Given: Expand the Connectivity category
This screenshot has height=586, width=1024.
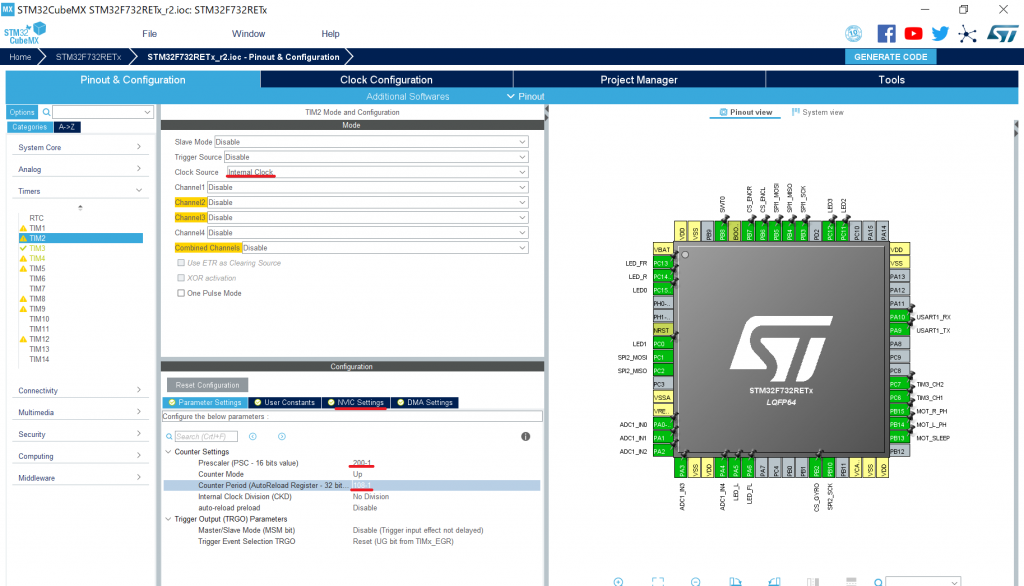Looking at the screenshot, I should click(80, 390).
